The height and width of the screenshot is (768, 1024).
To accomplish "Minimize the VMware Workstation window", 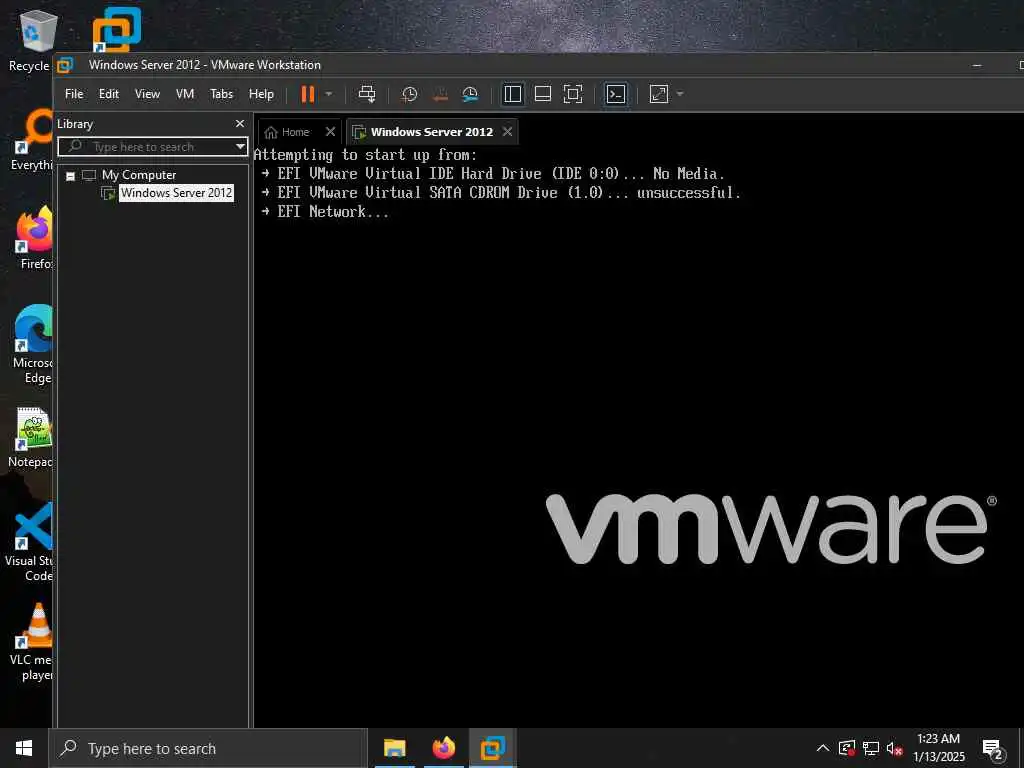I will (x=977, y=65).
